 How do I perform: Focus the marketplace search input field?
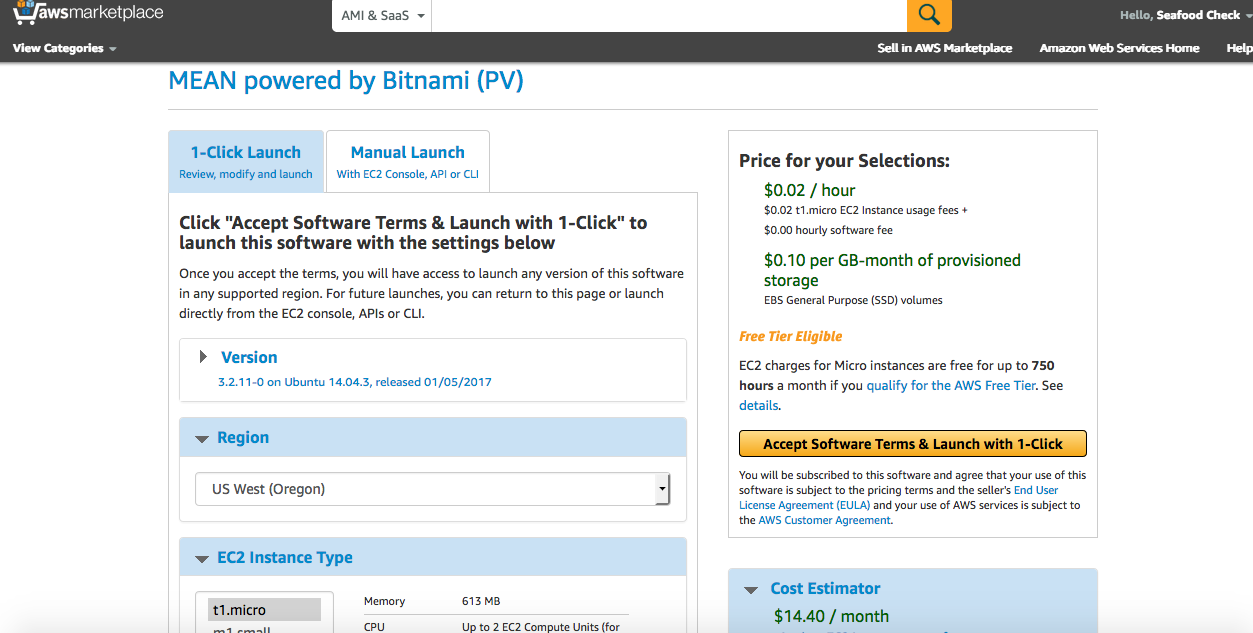click(670, 15)
